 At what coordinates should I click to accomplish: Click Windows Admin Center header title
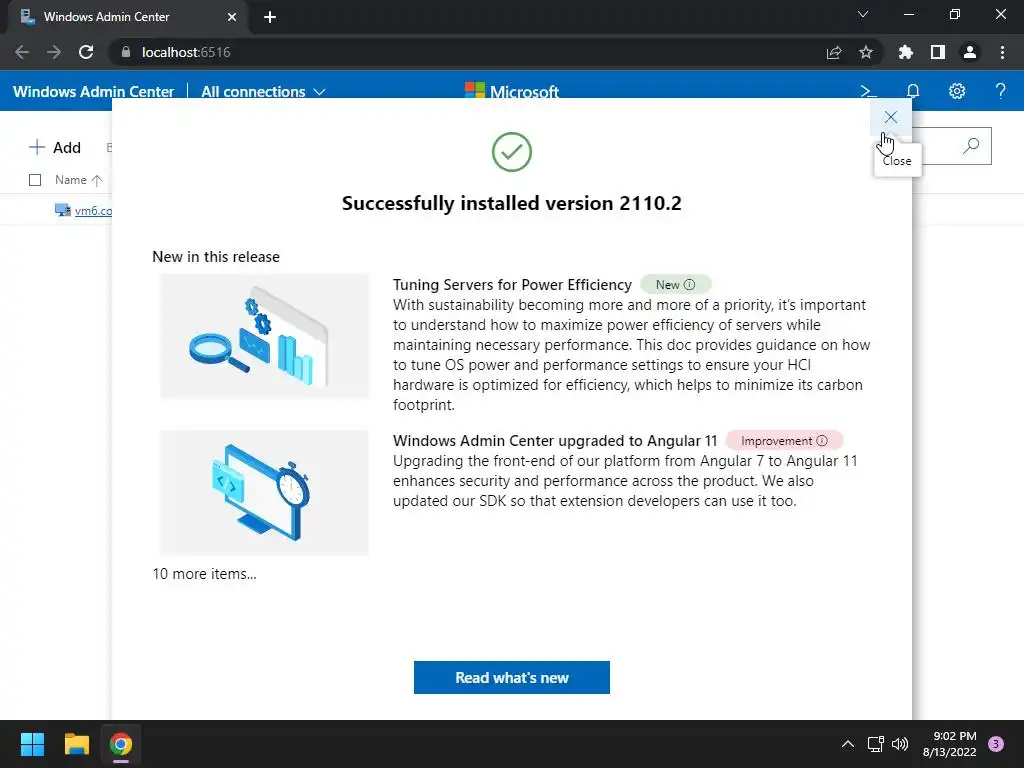pos(93,91)
